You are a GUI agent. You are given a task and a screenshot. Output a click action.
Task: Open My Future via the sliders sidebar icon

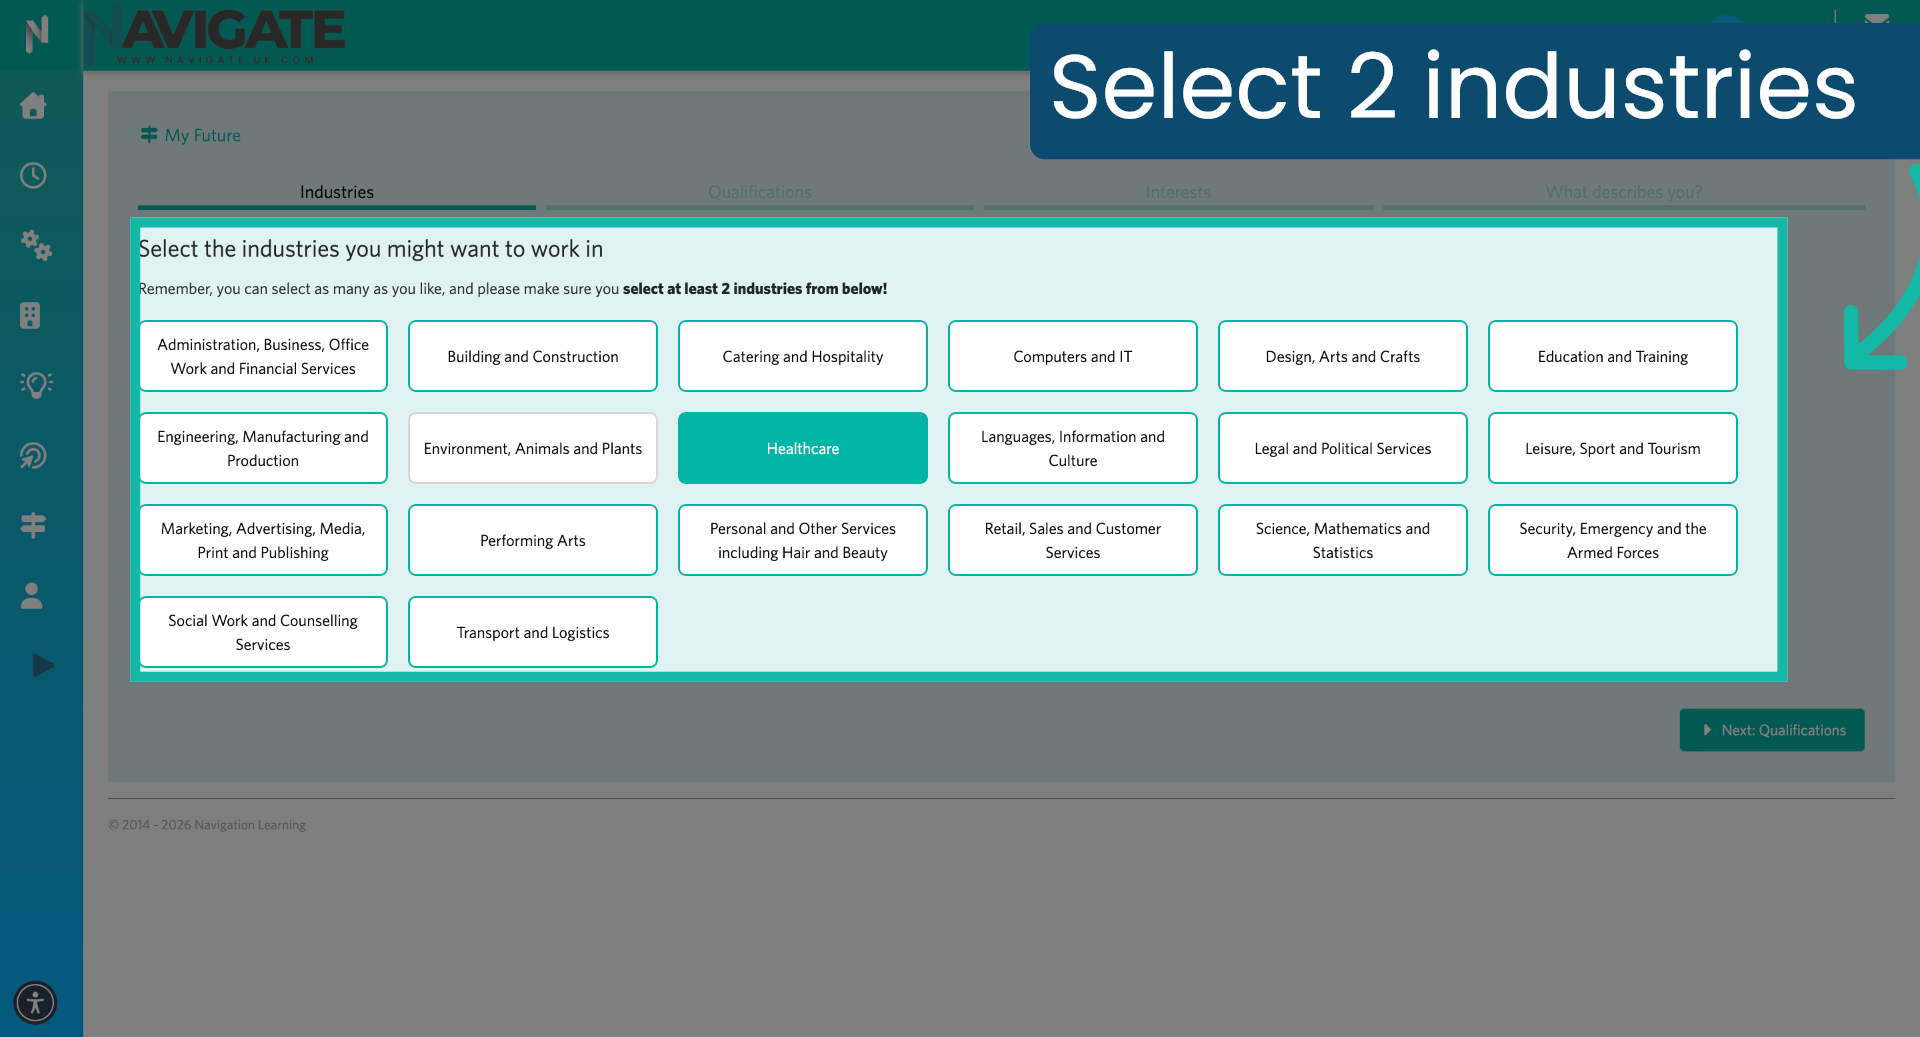pyautogui.click(x=35, y=525)
